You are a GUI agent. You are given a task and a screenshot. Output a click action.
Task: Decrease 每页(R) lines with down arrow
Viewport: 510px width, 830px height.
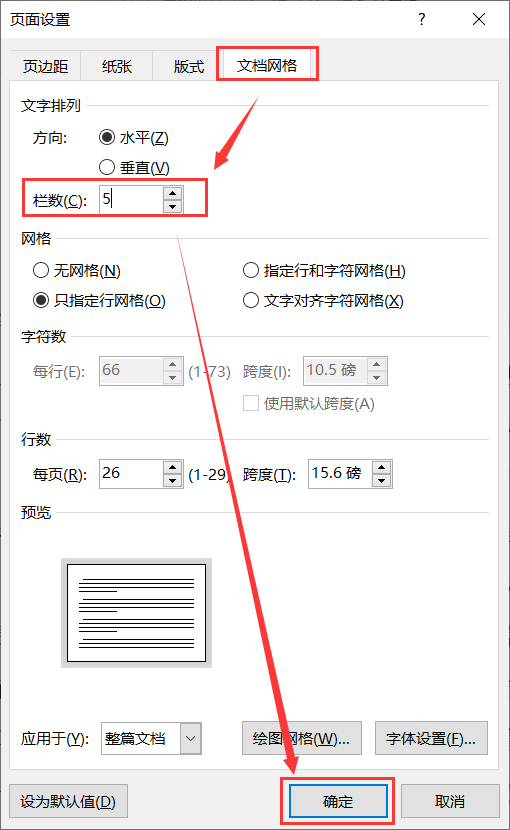(173, 481)
